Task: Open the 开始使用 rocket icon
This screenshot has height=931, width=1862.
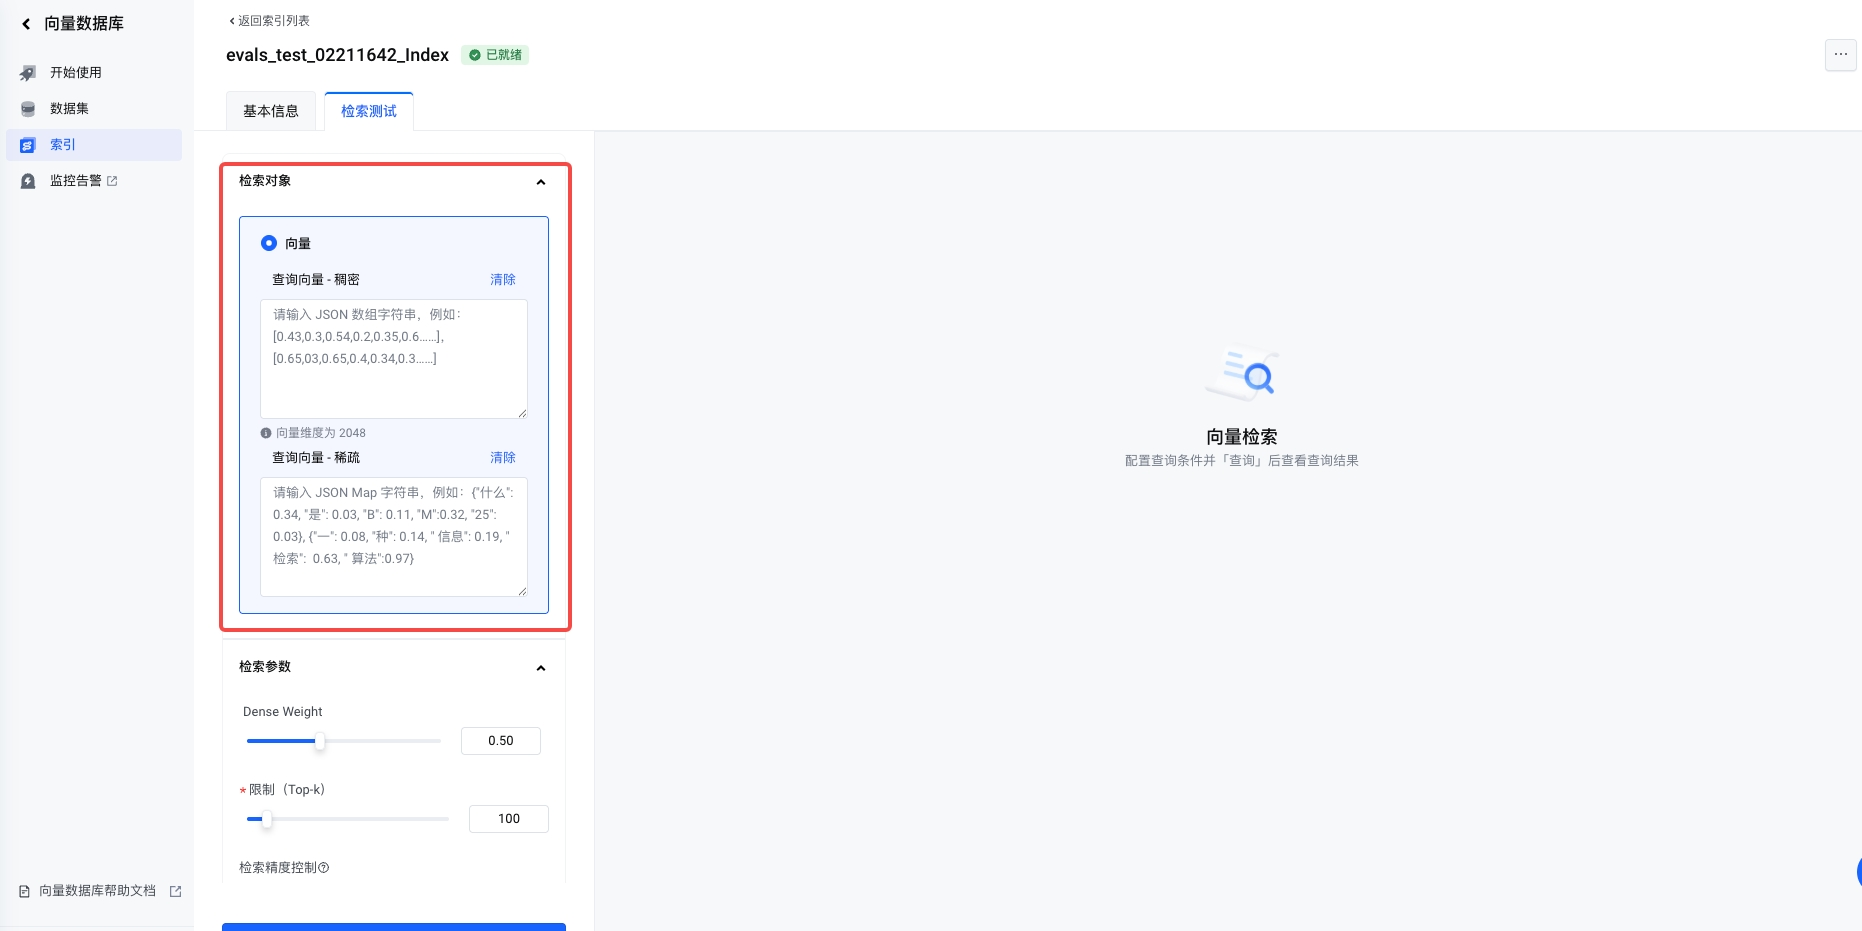Action: (x=28, y=73)
